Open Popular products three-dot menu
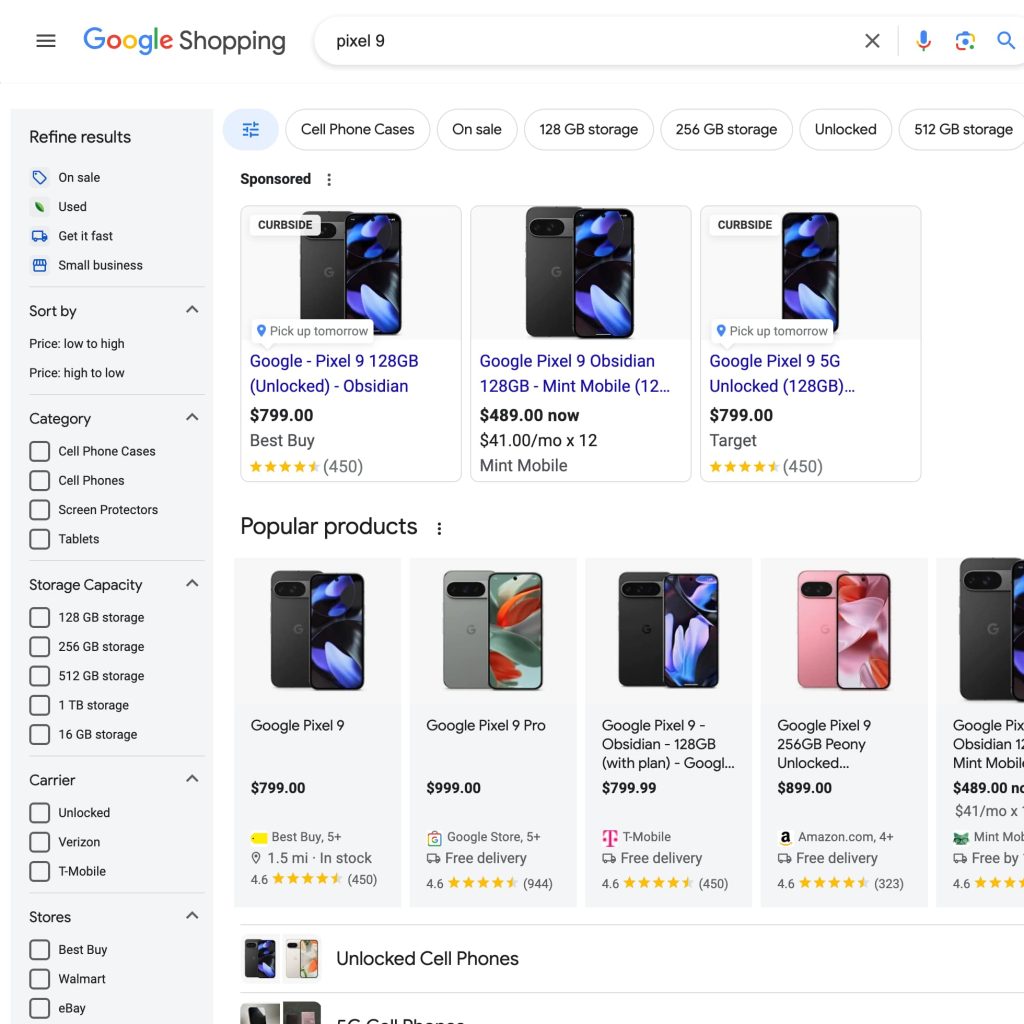The image size is (1024, 1024). point(438,528)
